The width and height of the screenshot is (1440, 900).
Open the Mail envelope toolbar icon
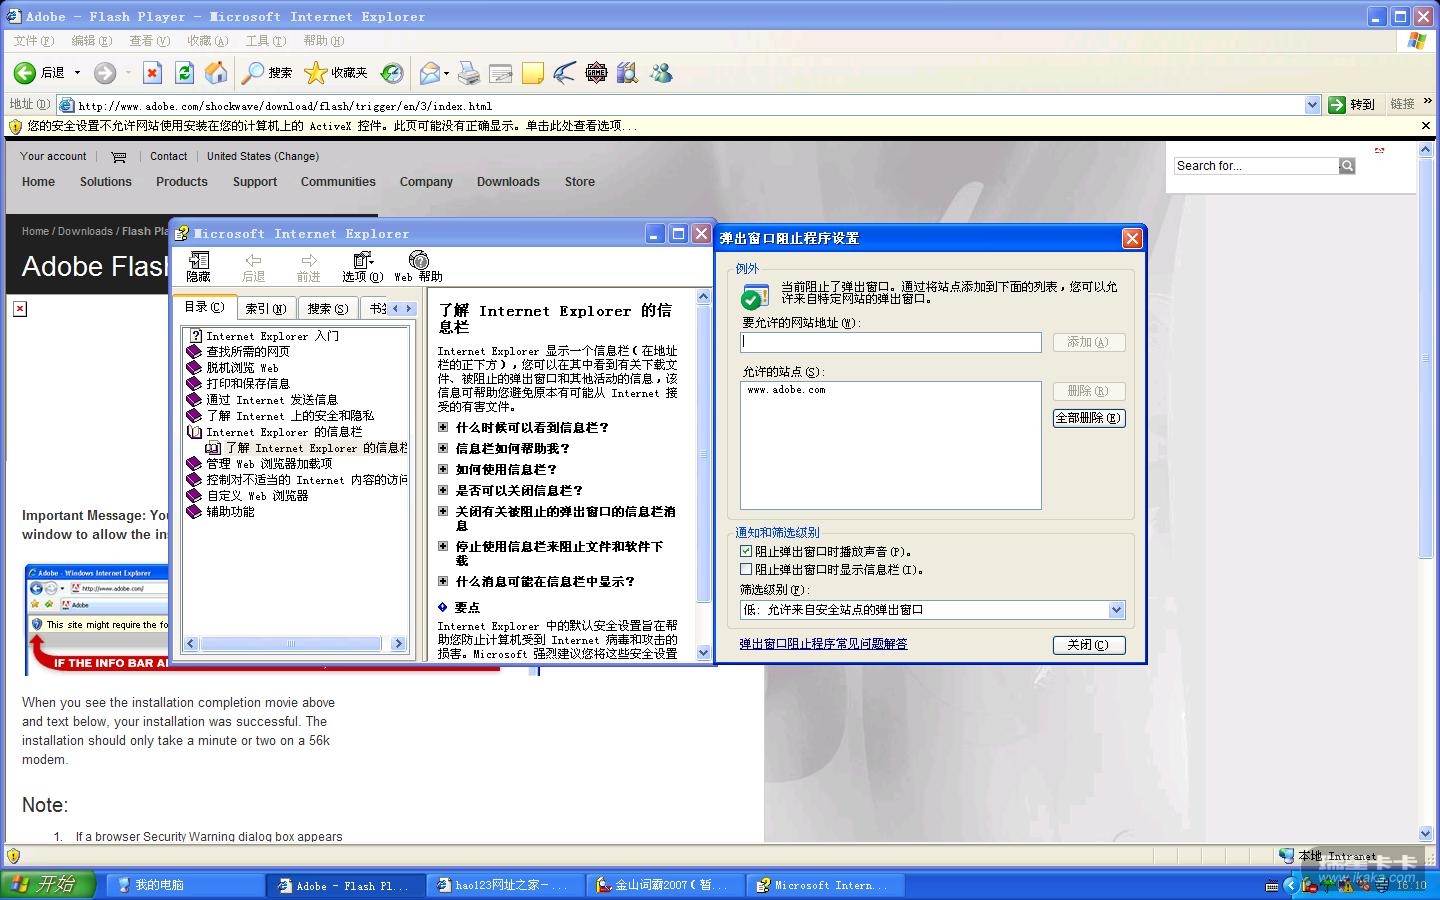430,73
